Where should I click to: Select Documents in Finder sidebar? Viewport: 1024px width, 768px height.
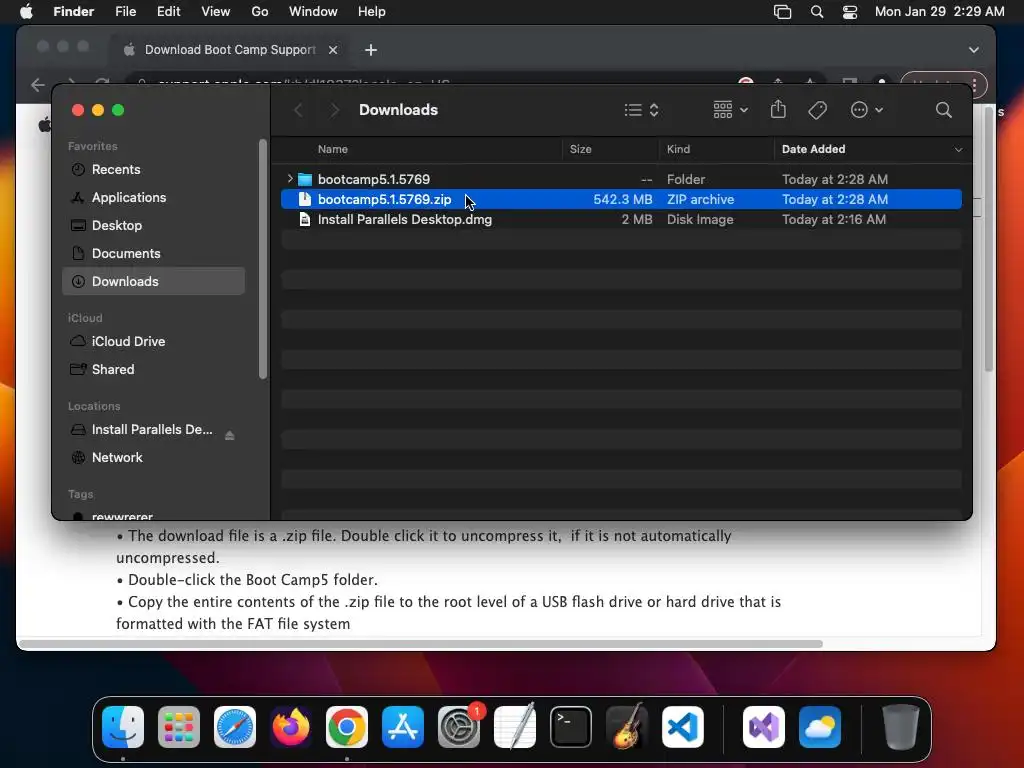153,253
